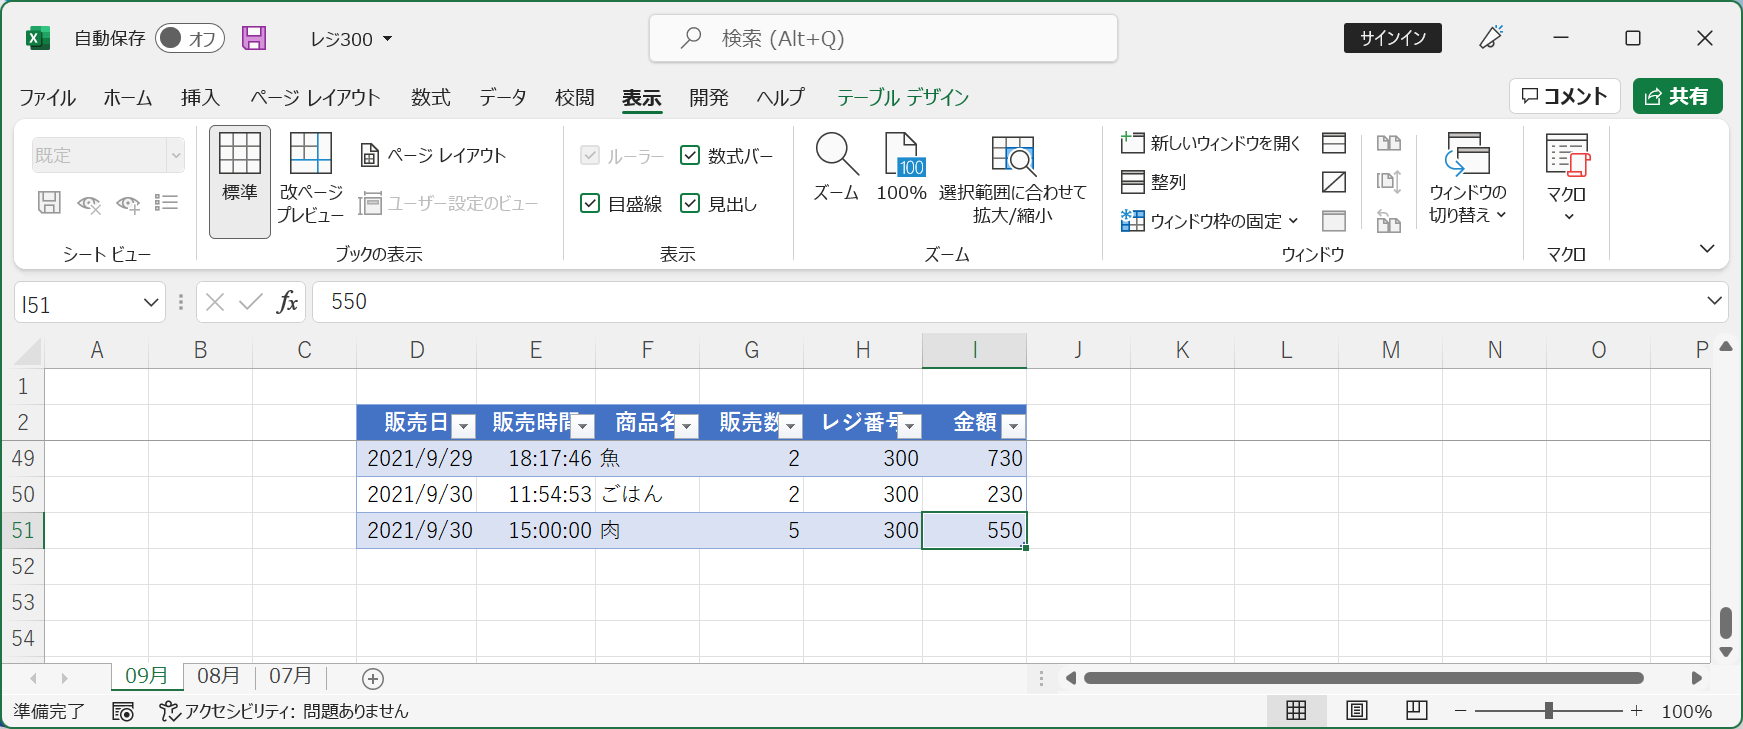Click zoom in plus button
Image resolution: width=1743 pixels, height=729 pixels.
pos(1636,711)
